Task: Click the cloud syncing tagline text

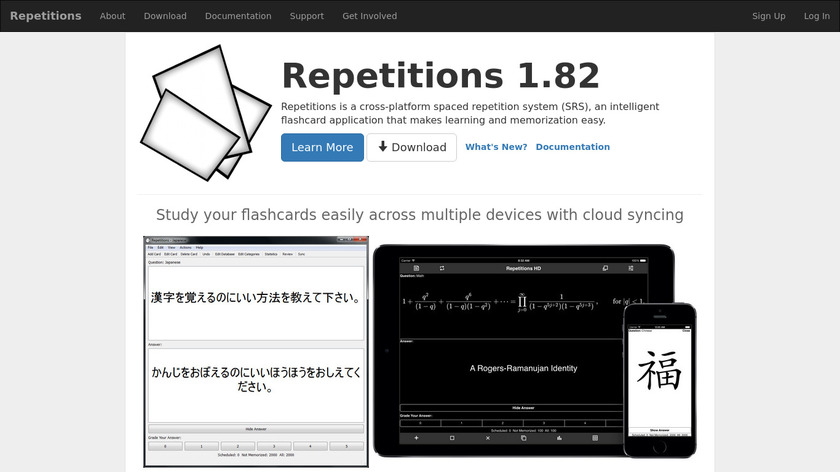Action: tap(419, 215)
